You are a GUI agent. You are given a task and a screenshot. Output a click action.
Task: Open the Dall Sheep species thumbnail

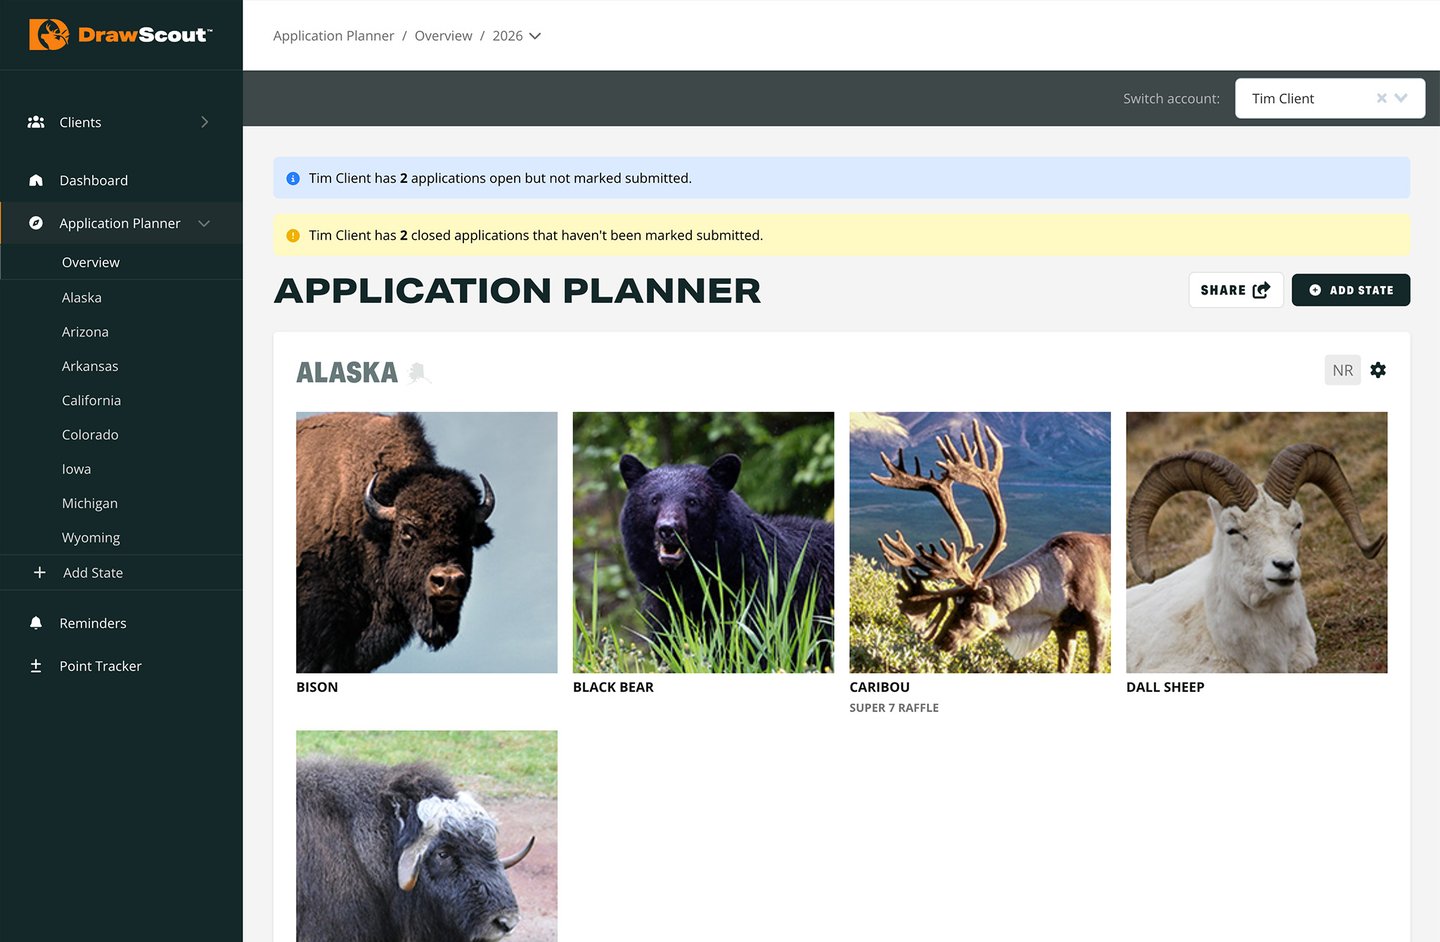(x=1256, y=542)
